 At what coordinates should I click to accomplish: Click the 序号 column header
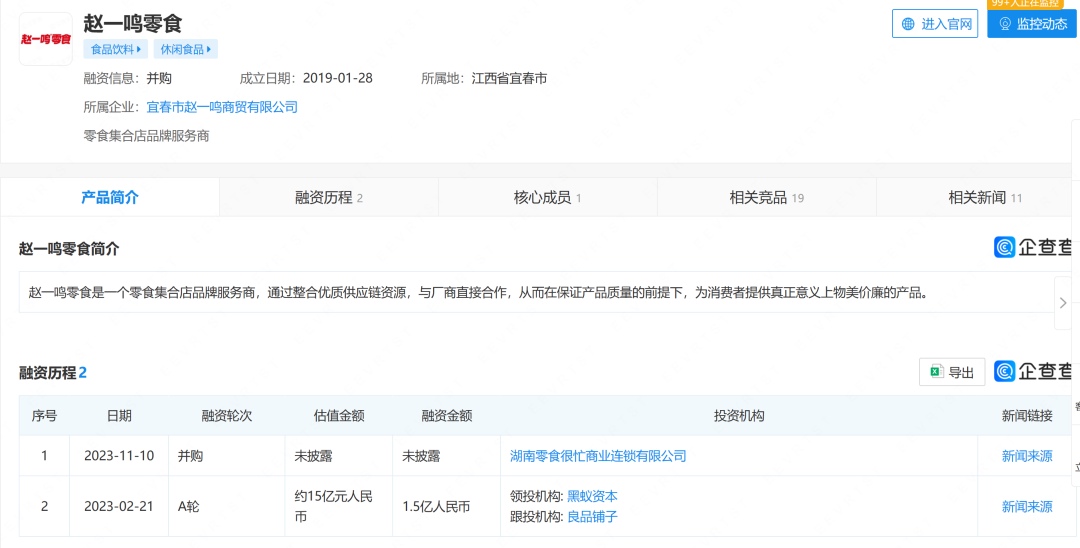(x=44, y=416)
